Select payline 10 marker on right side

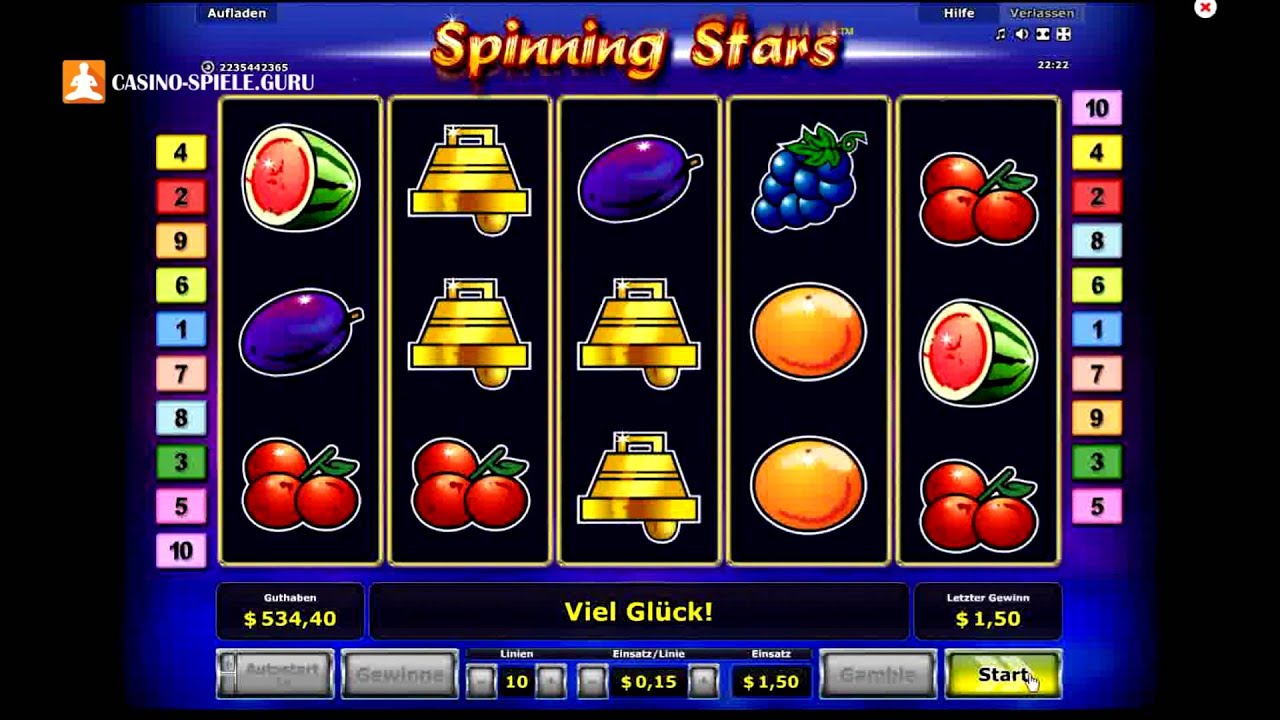click(1097, 109)
